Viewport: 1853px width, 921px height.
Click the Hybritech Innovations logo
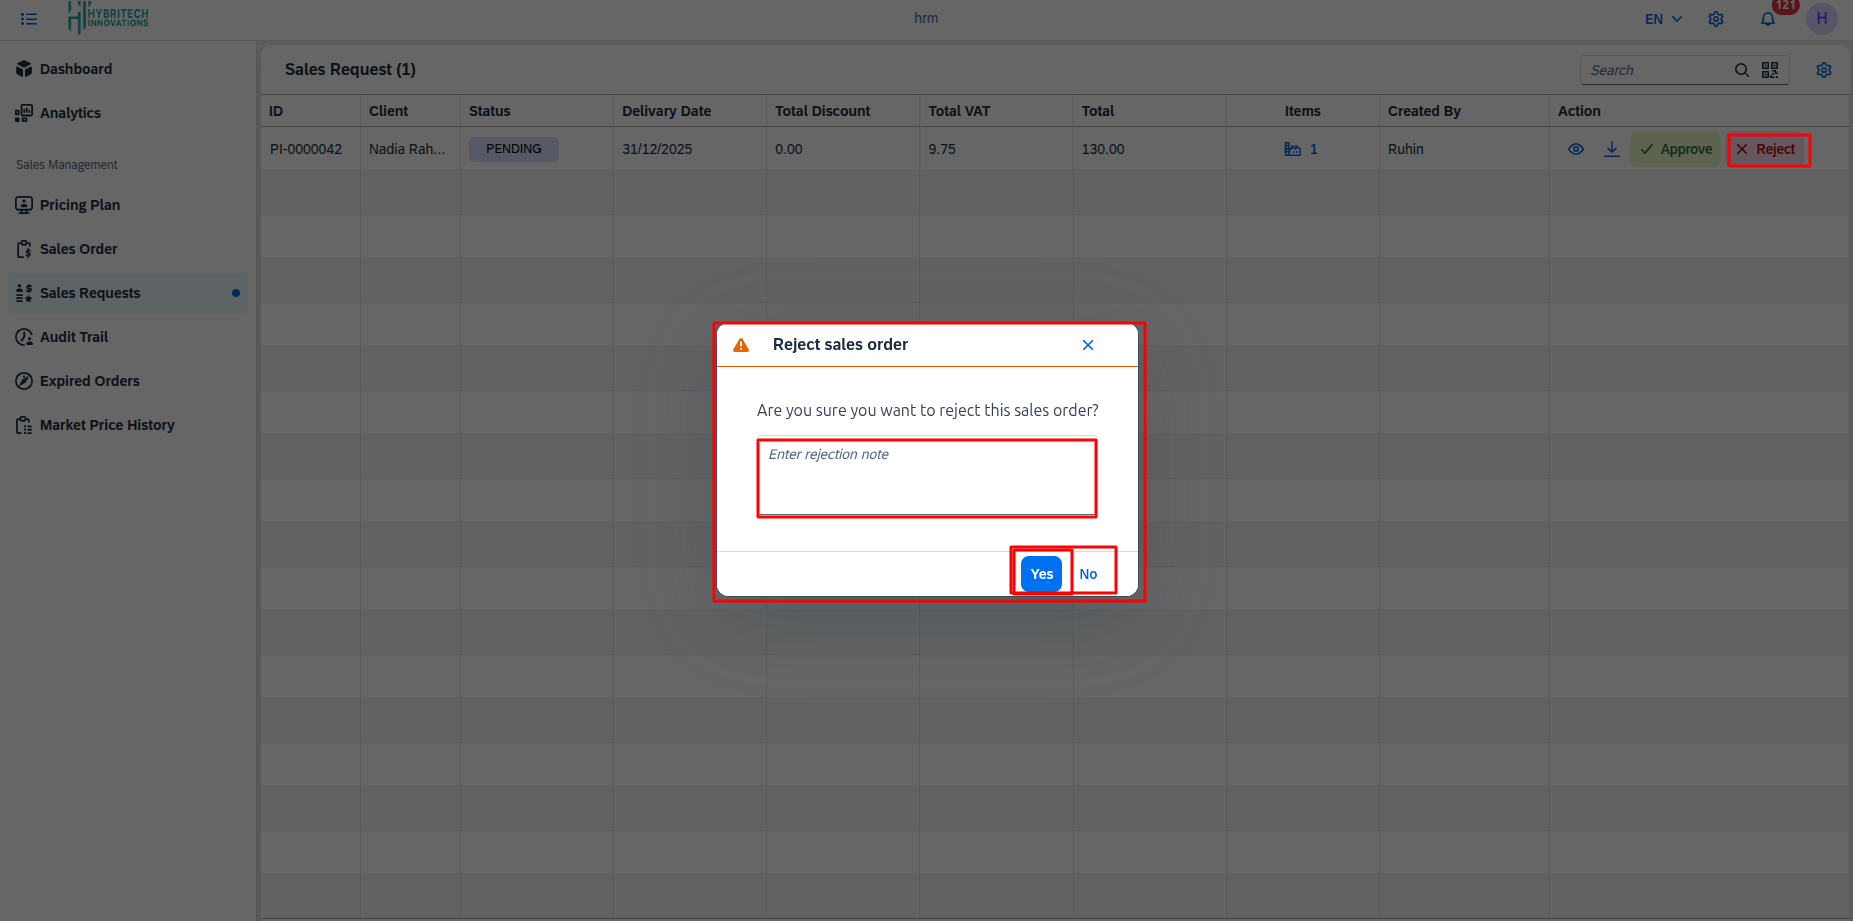[x=108, y=18]
